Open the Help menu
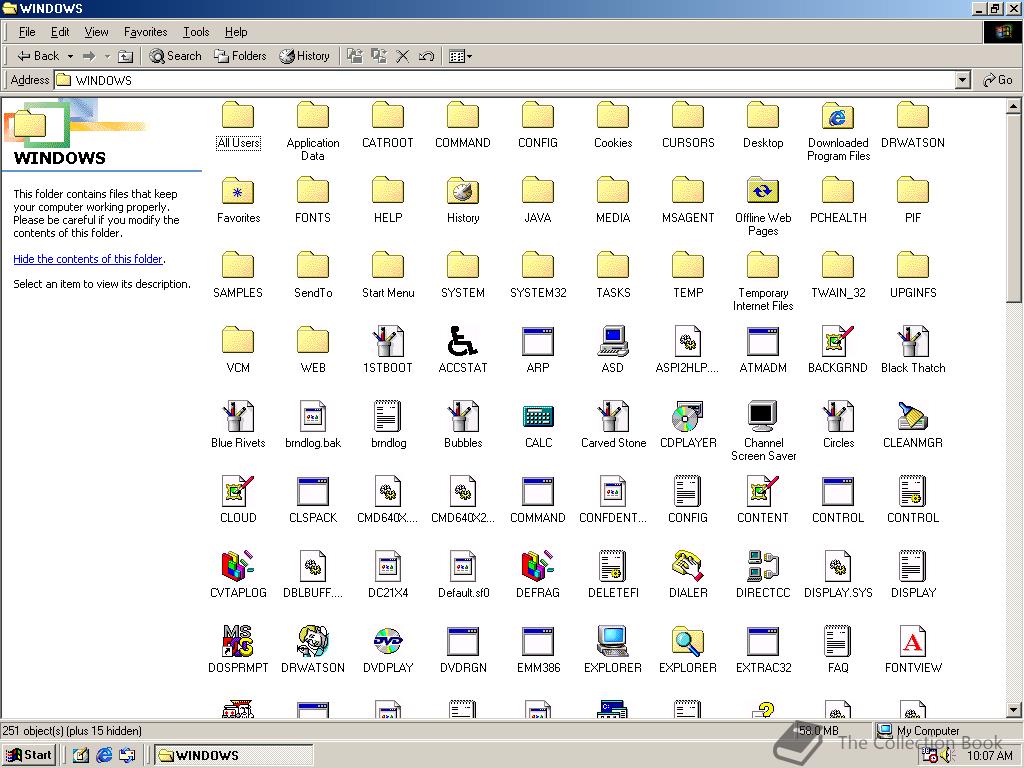 pyautogui.click(x=236, y=32)
